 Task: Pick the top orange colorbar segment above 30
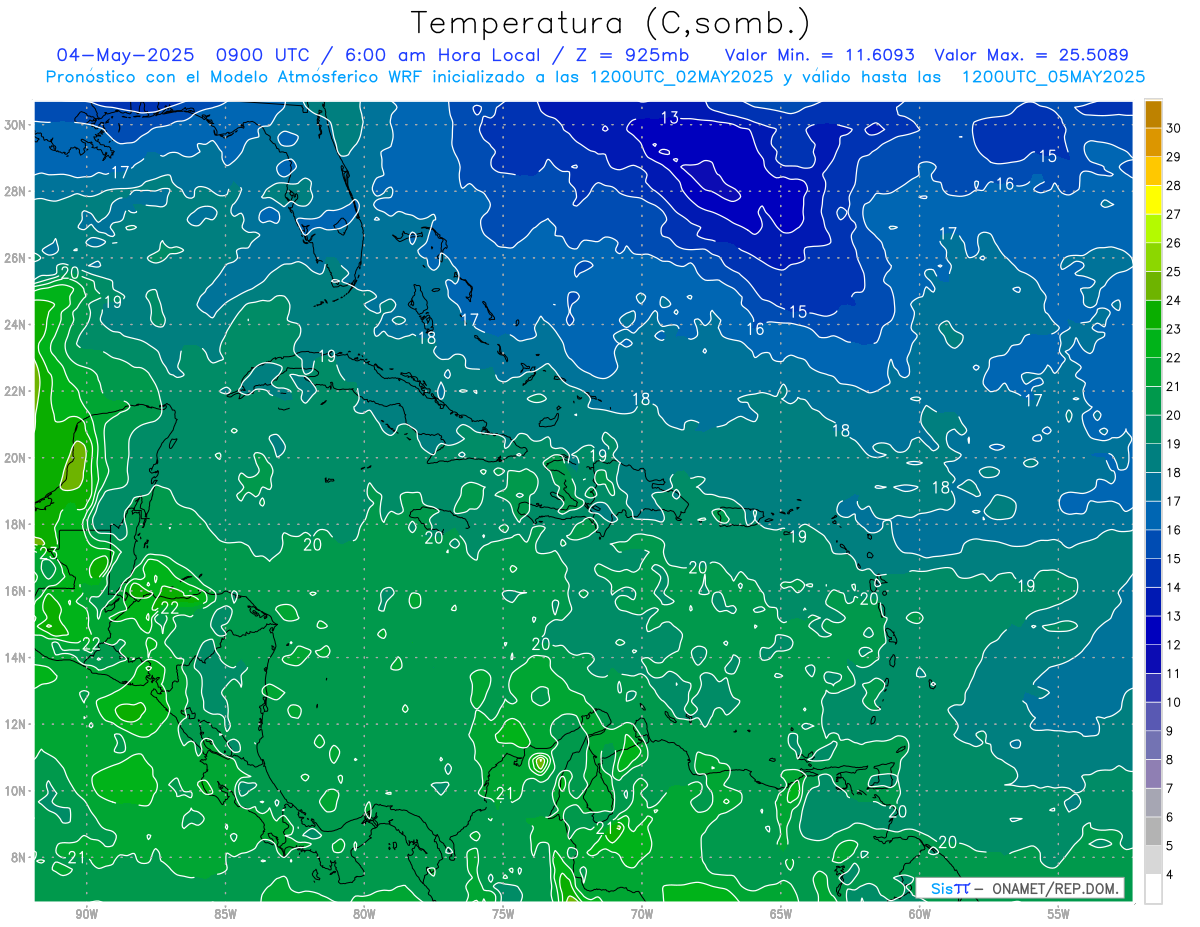coord(1153,114)
